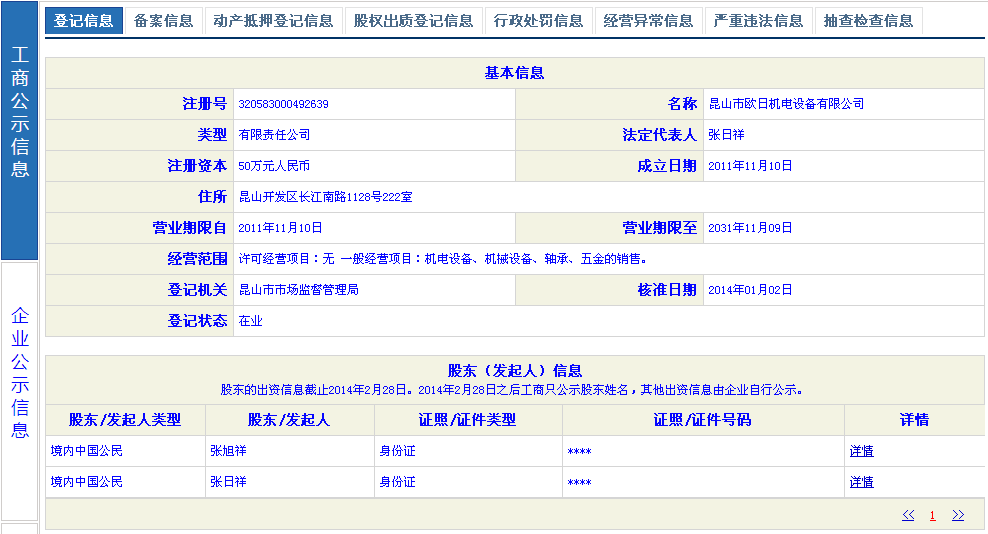The image size is (988, 534).
Task: View the 行政处罚信息 tab
Action: (x=539, y=21)
